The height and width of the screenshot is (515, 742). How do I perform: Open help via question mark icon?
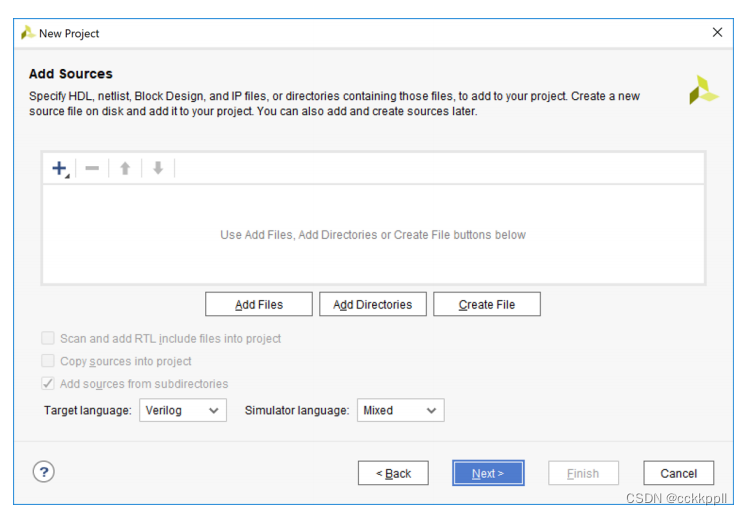coord(44,472)
